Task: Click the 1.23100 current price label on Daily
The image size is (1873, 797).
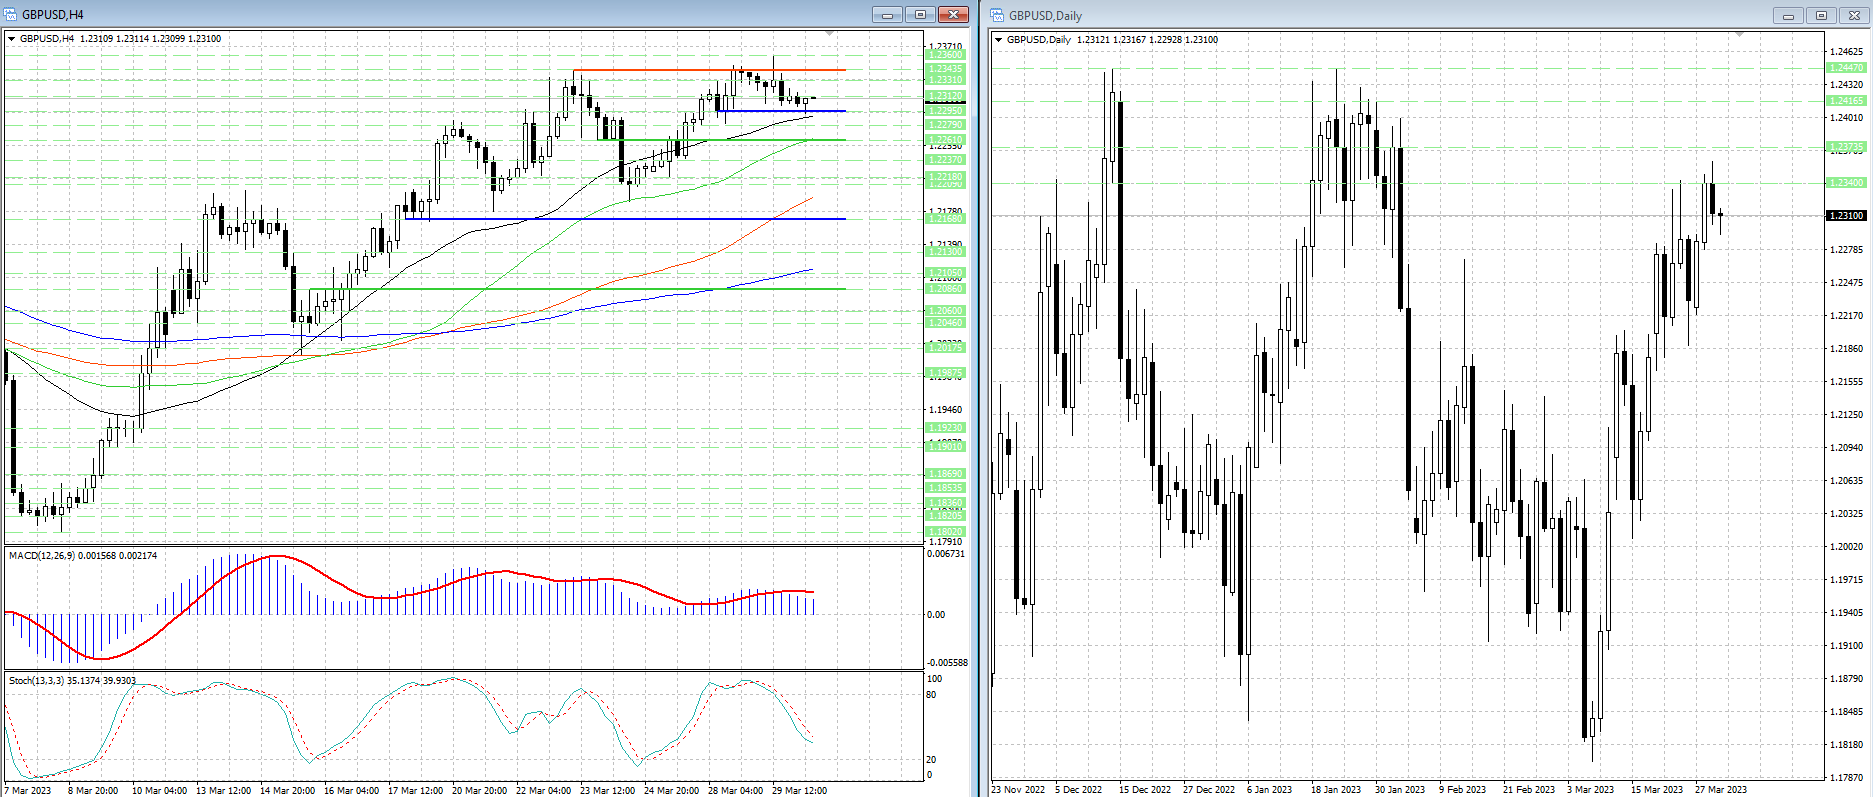Action: coord(1846,215)
